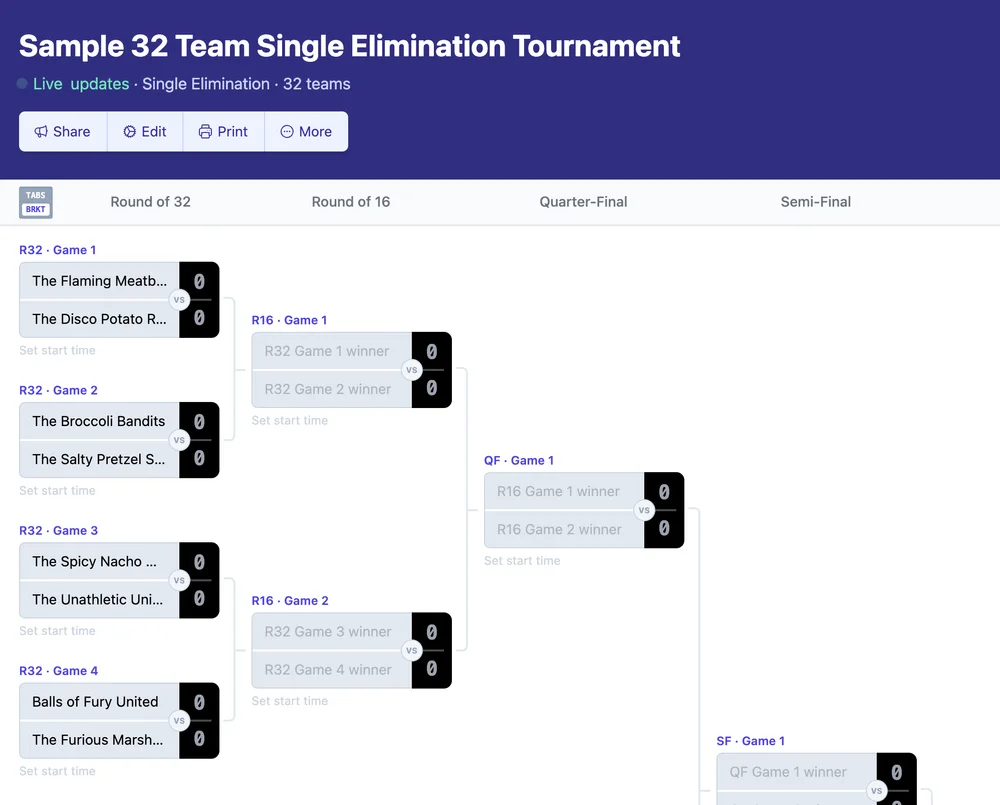Select the Semi-Final column header
Viewport: 1000px width, 805px height.
pos(815,202)
